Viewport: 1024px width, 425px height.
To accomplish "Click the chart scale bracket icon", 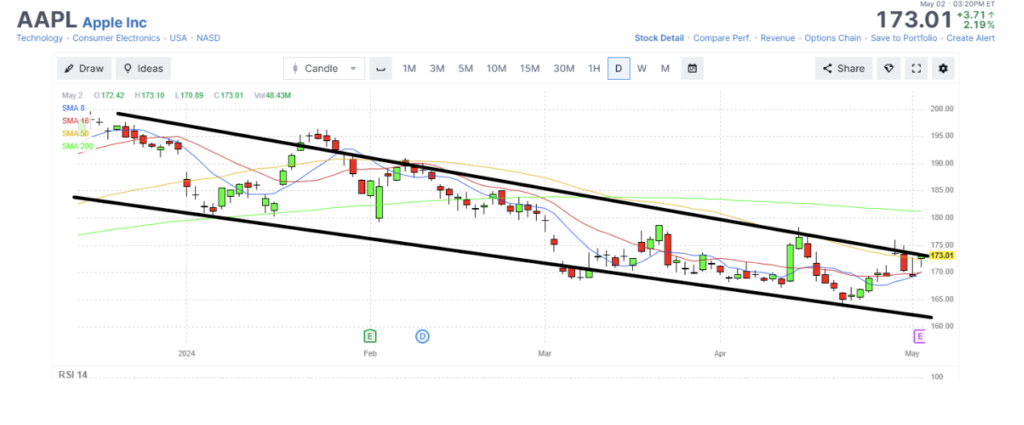I will click(381, 69).
